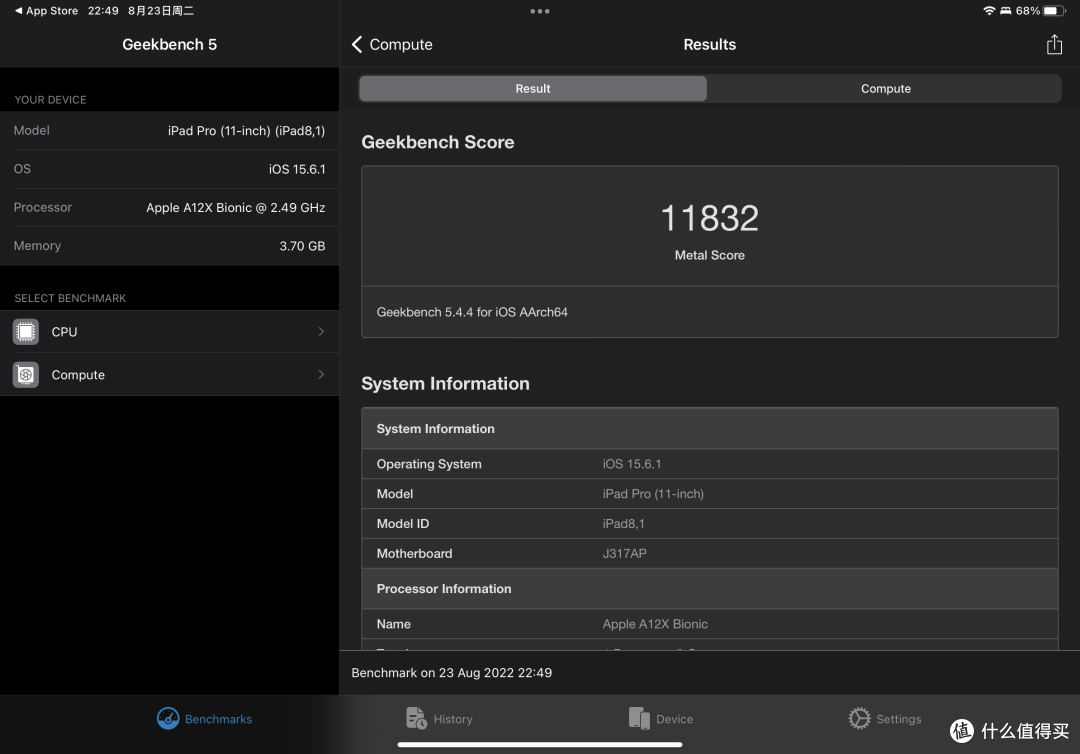Select the Compute benchmark icon
The height and width of the screenshot is (754, 1080).
25,374
